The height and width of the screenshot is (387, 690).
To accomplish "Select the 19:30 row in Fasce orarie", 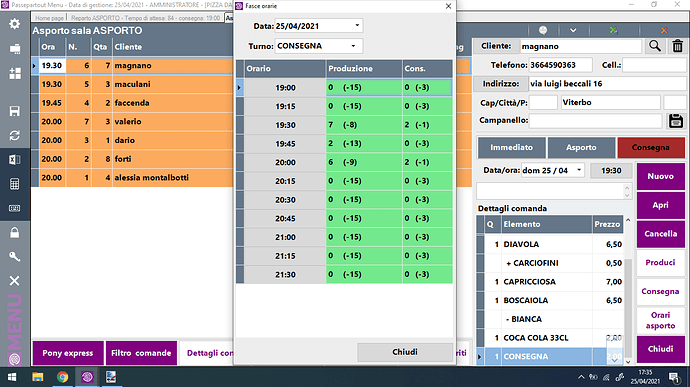I will (x=344, y=125).
